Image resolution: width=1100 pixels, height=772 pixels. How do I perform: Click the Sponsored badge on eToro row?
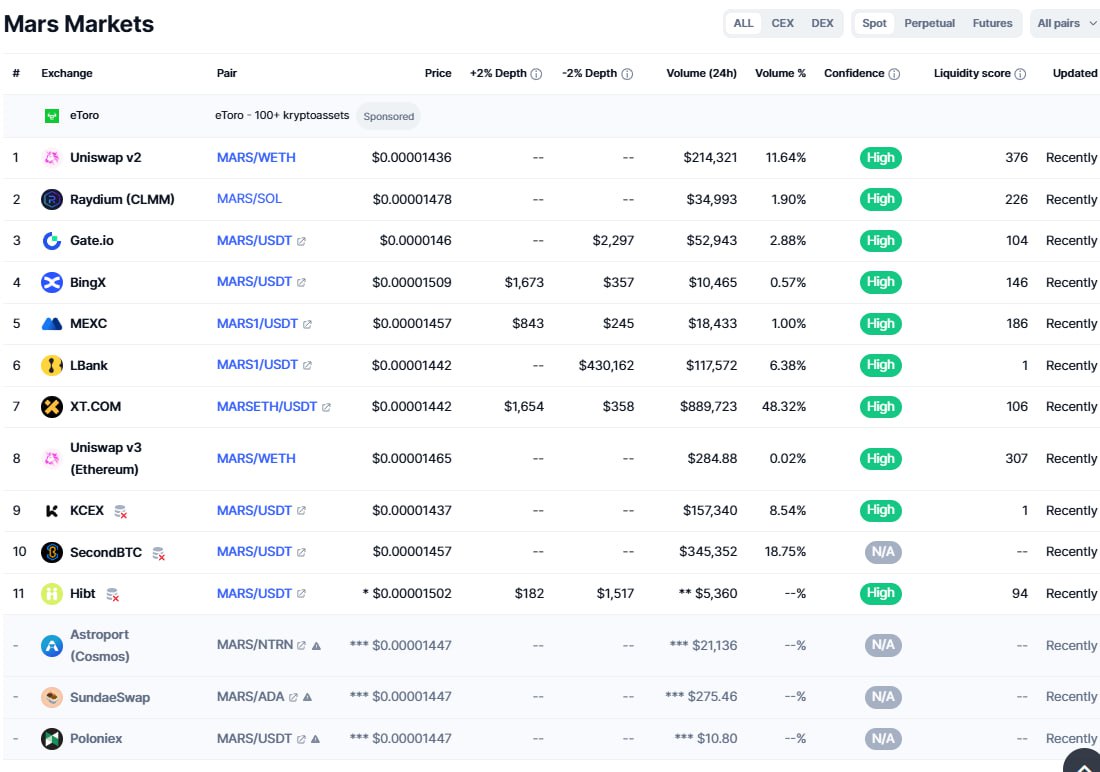click(x=389, y=117)
